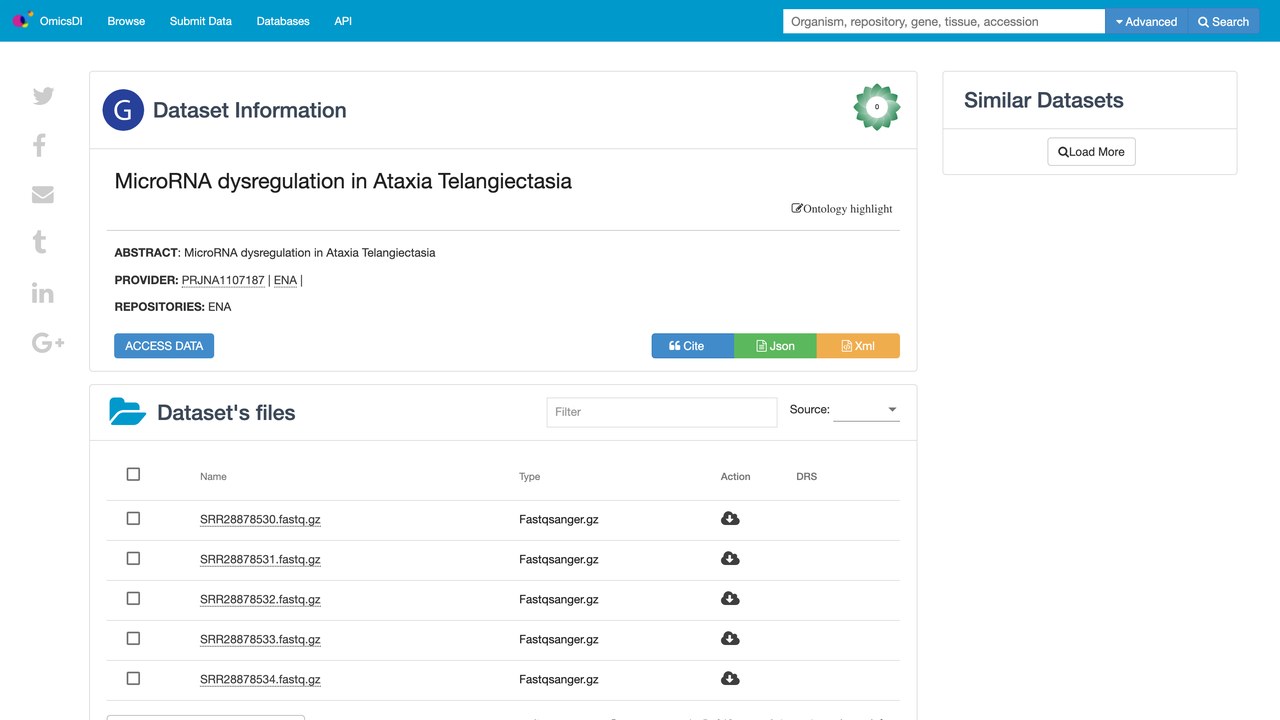This screenshot has height=720, width=1280.
Task: Open the PRJNA1107187 provider link
Action: coord(223,280)
